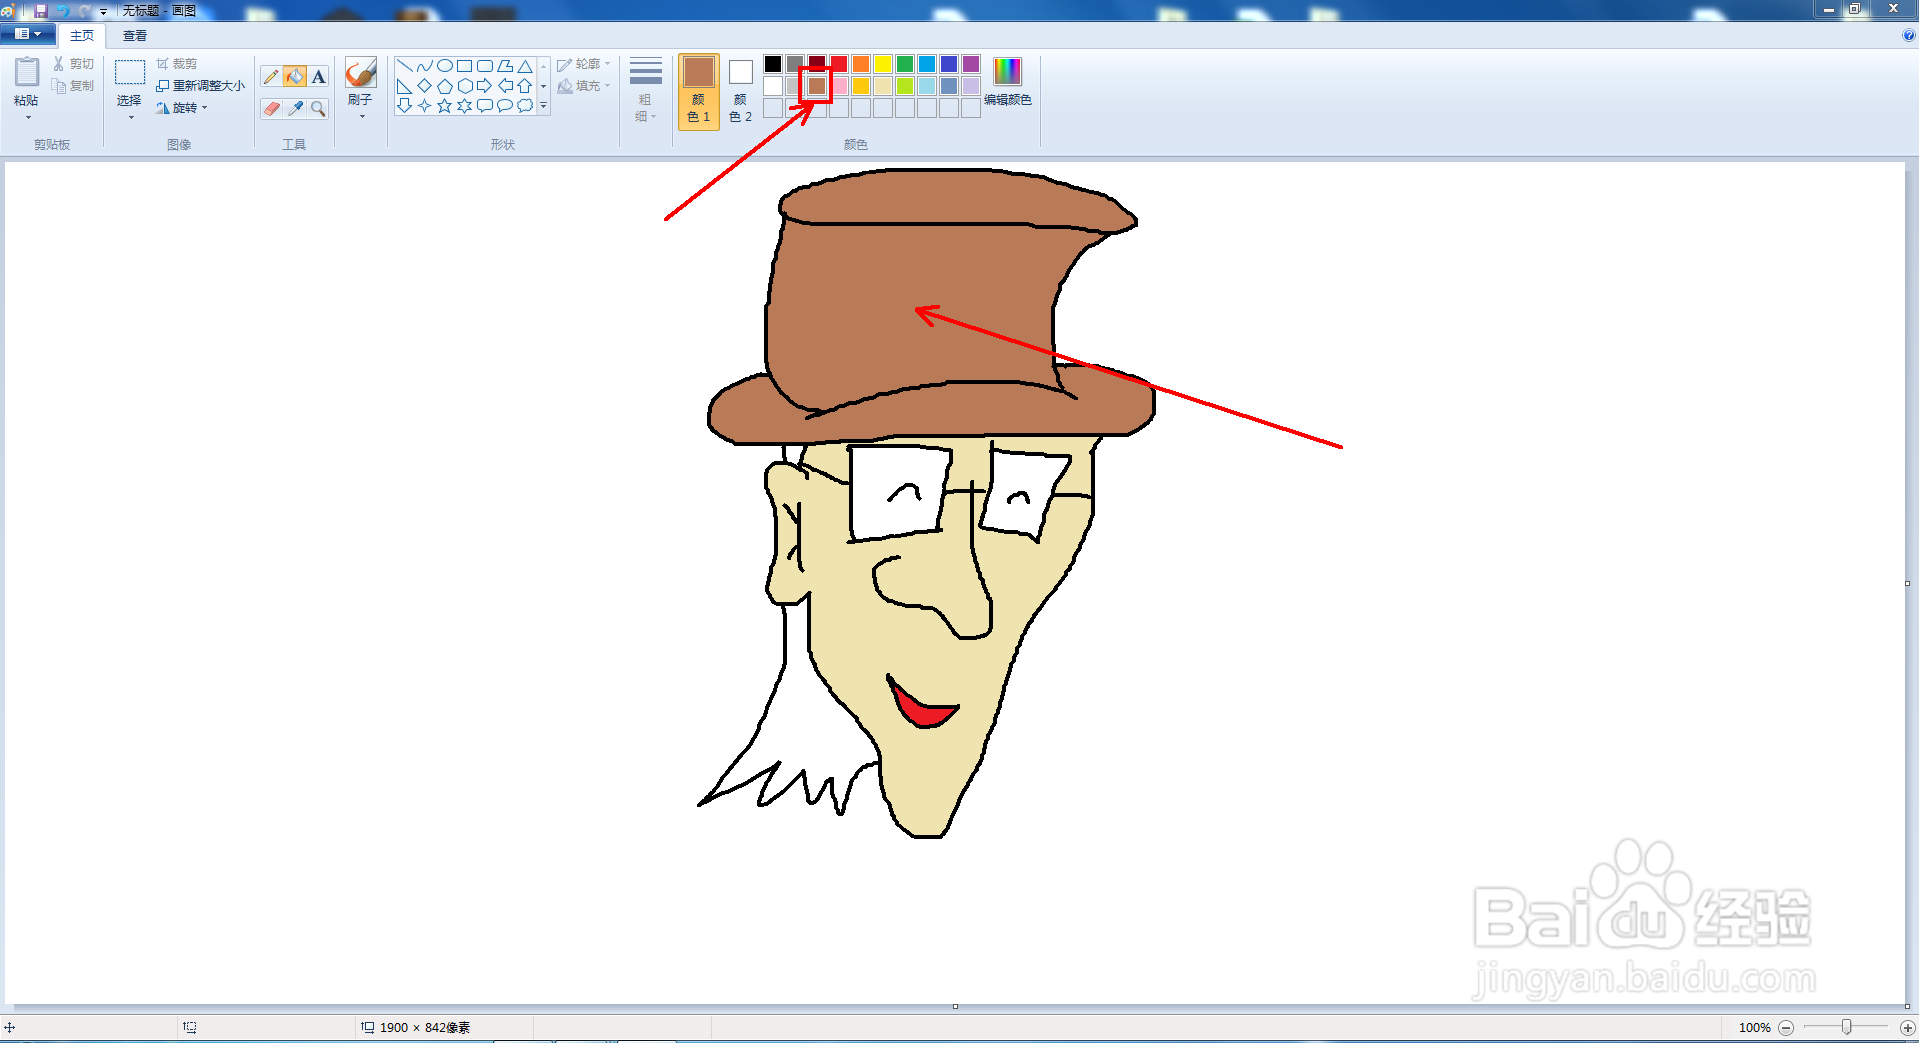Image resolution: width=1919 pixels, height=1043 pixels.
Task: Pick the Triangle shape
Action: coord(525,66)
